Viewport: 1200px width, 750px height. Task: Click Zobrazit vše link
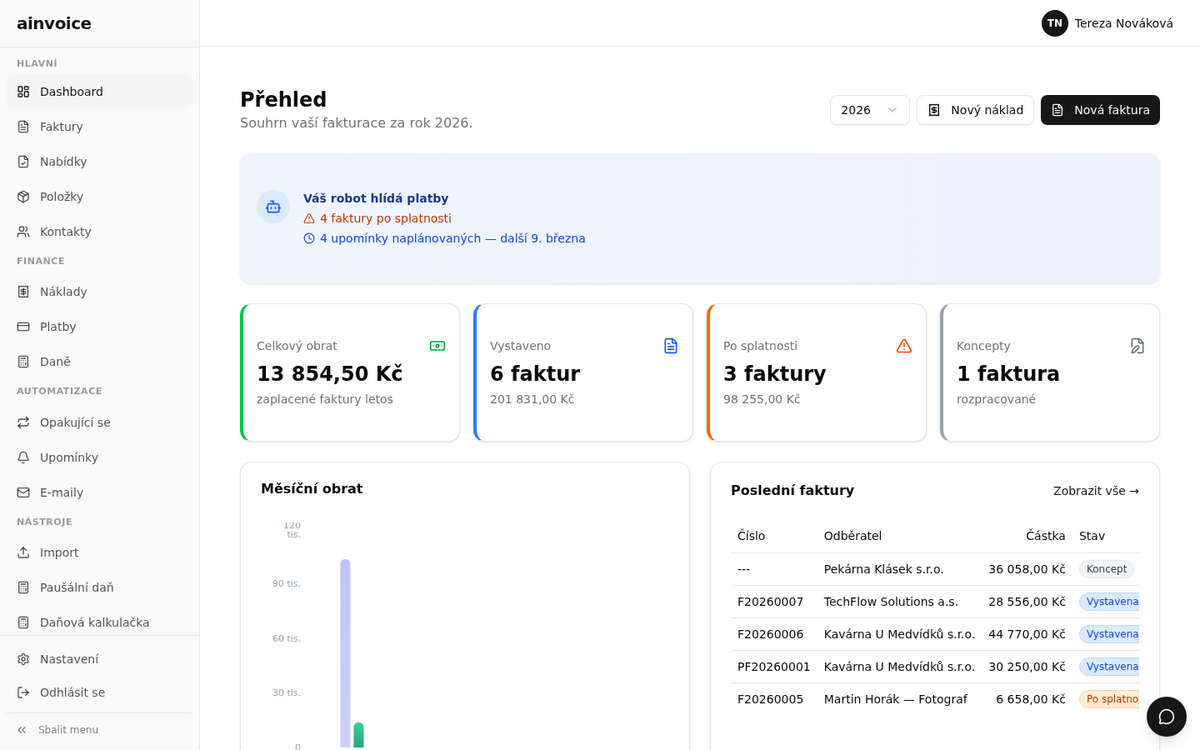(x=1096, y=491)
